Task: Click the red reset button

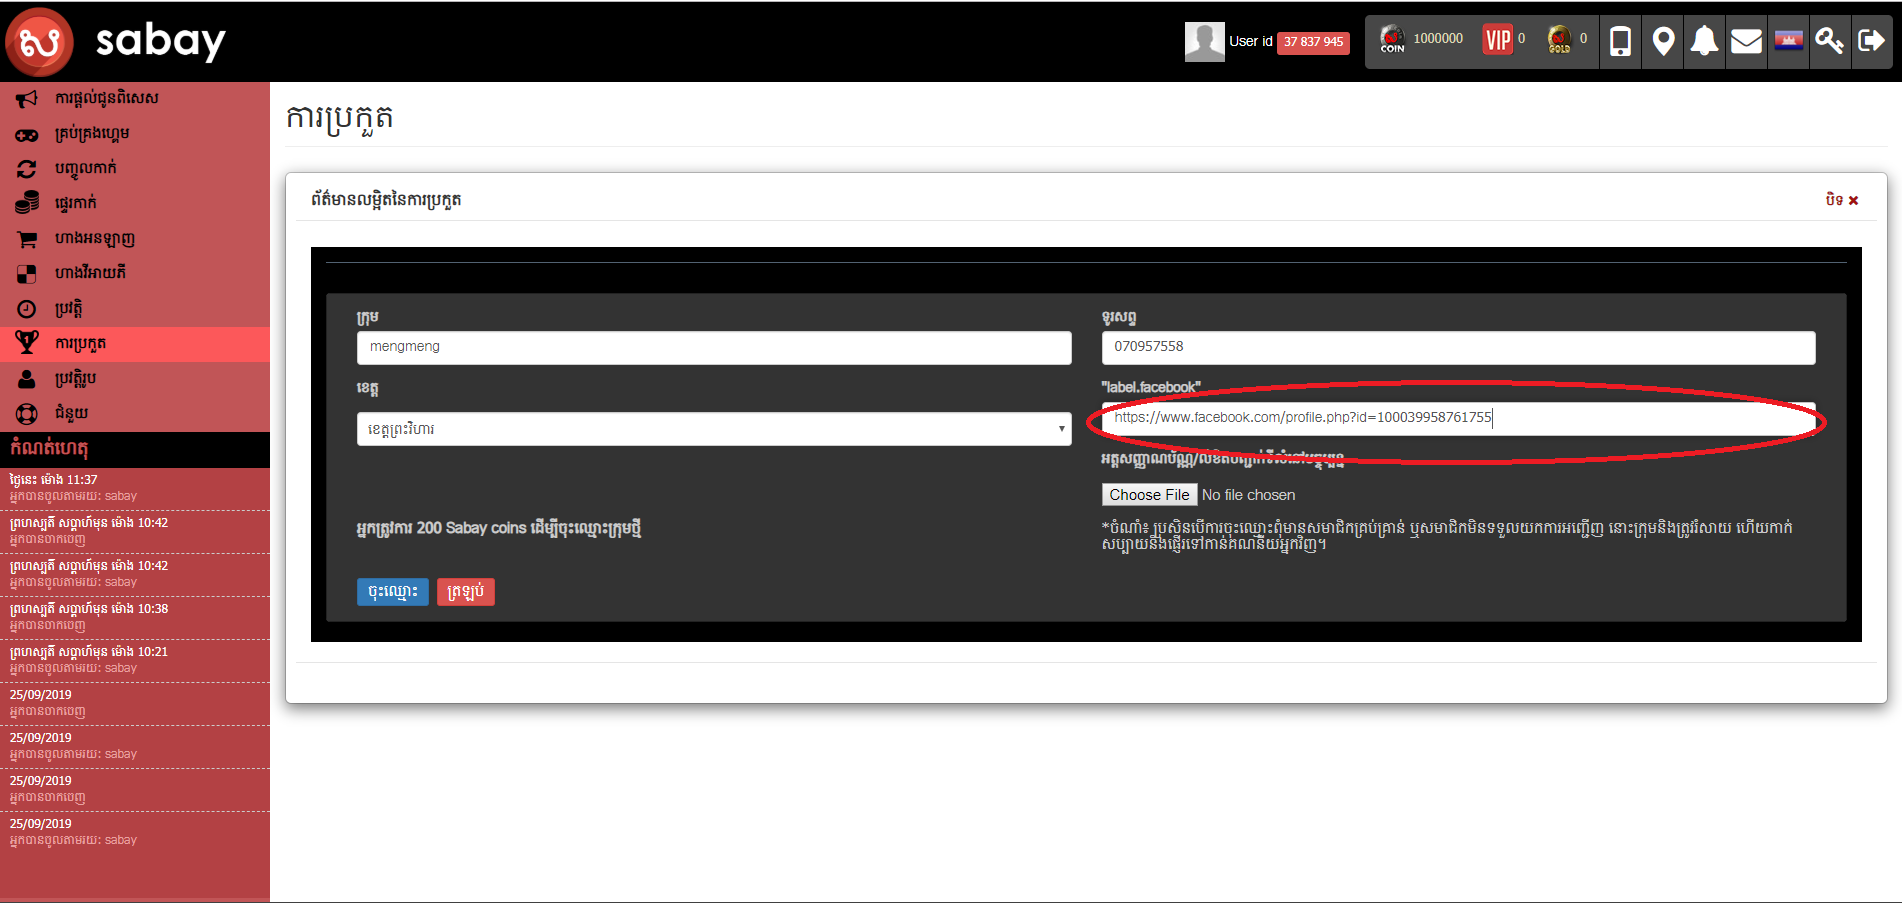Action: pyautogui.click(x=465, y=592)
